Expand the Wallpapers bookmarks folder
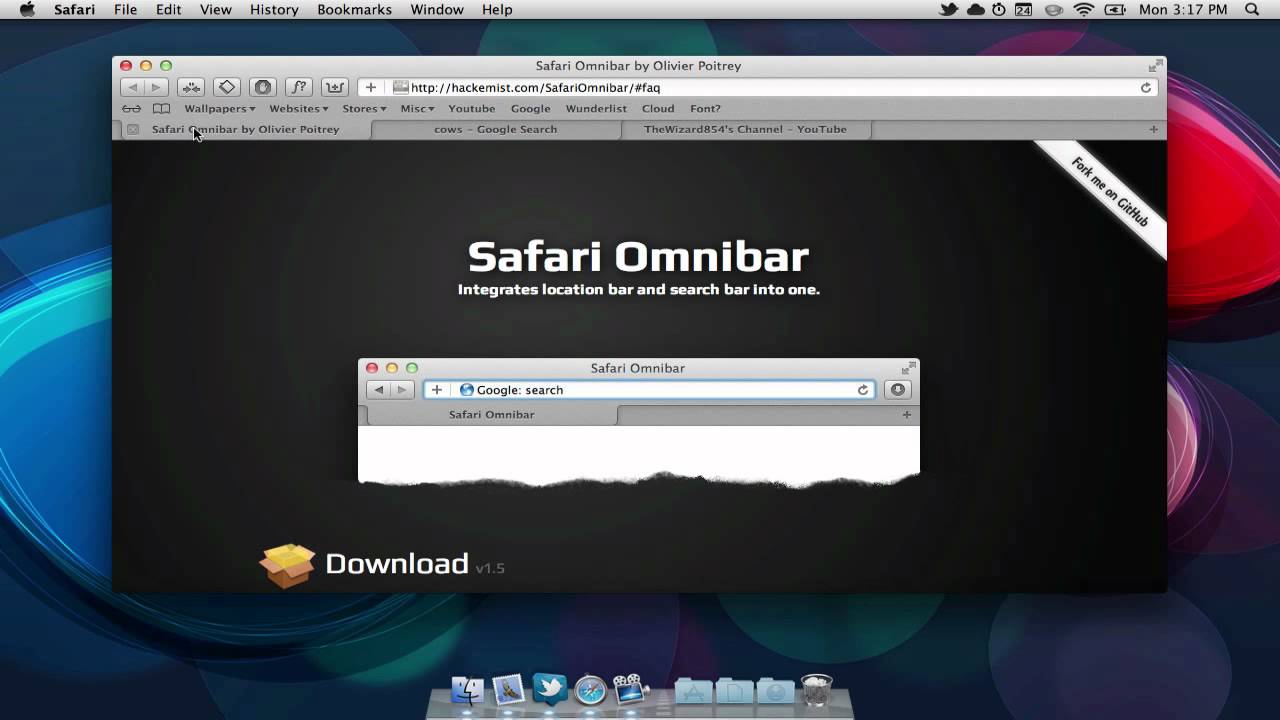Image resolution: width=1280 pixels, height=720 pixels. click(x=220, y=108)
